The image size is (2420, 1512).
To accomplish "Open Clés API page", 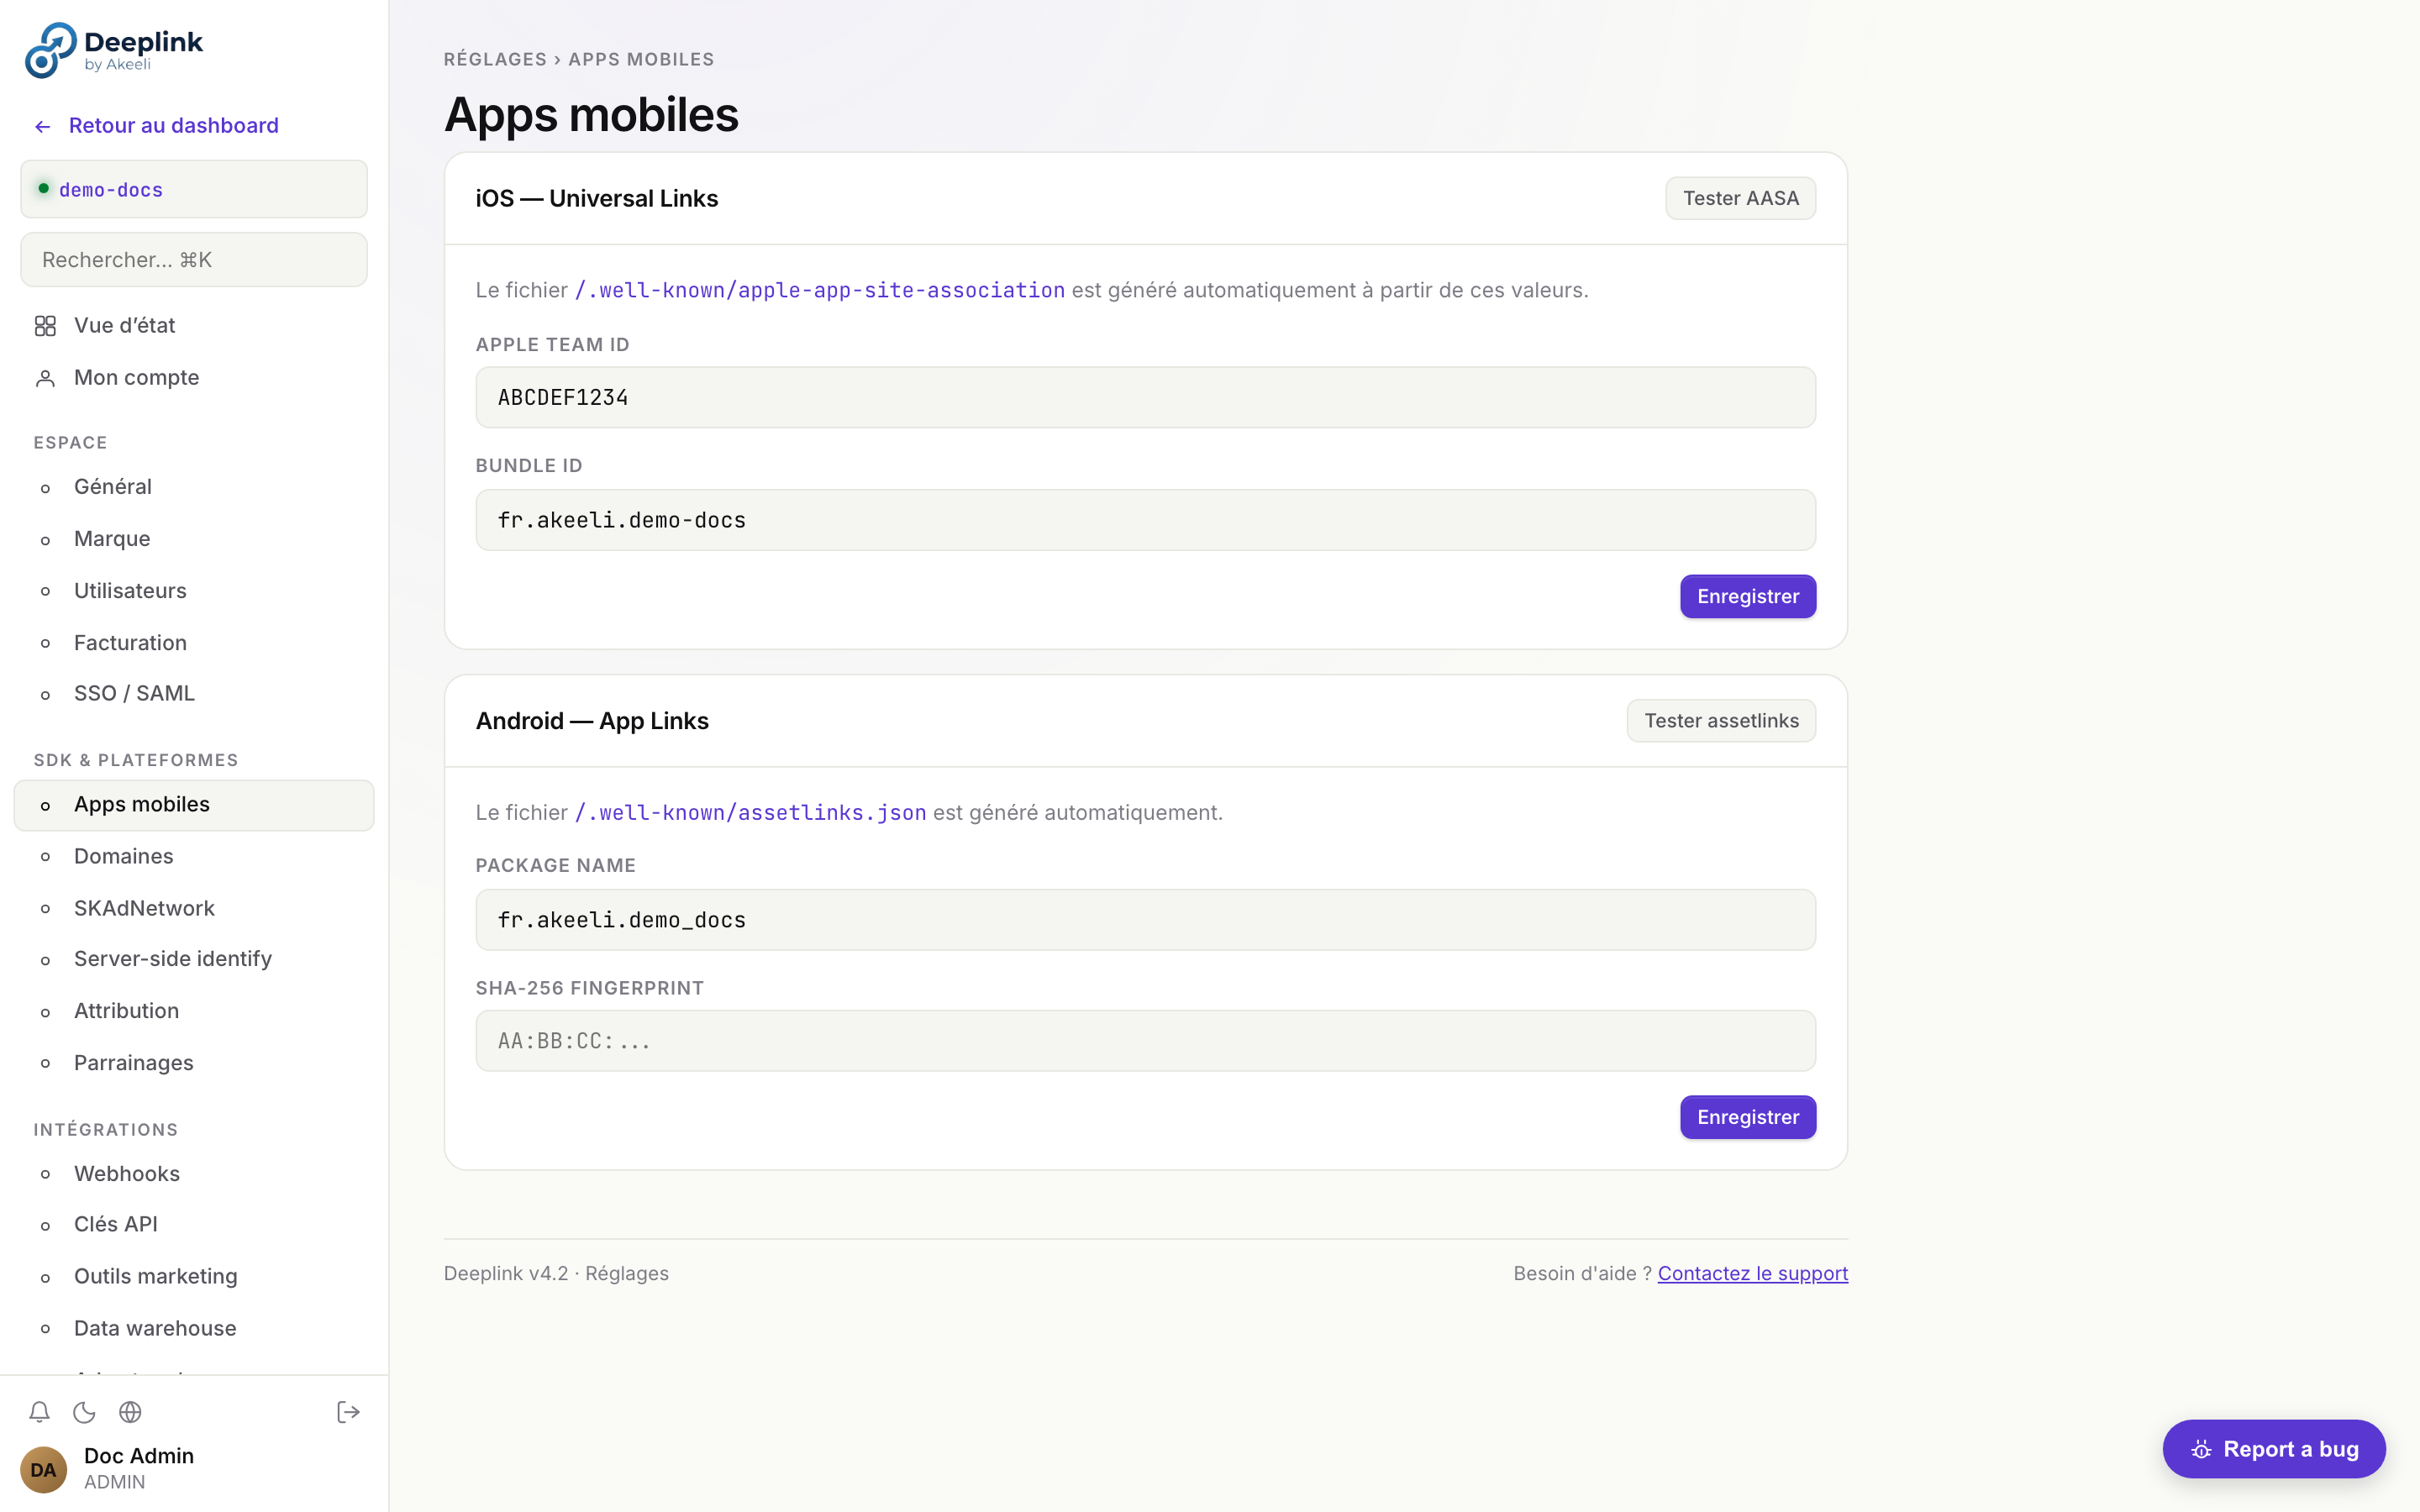I will (194, 1225).
